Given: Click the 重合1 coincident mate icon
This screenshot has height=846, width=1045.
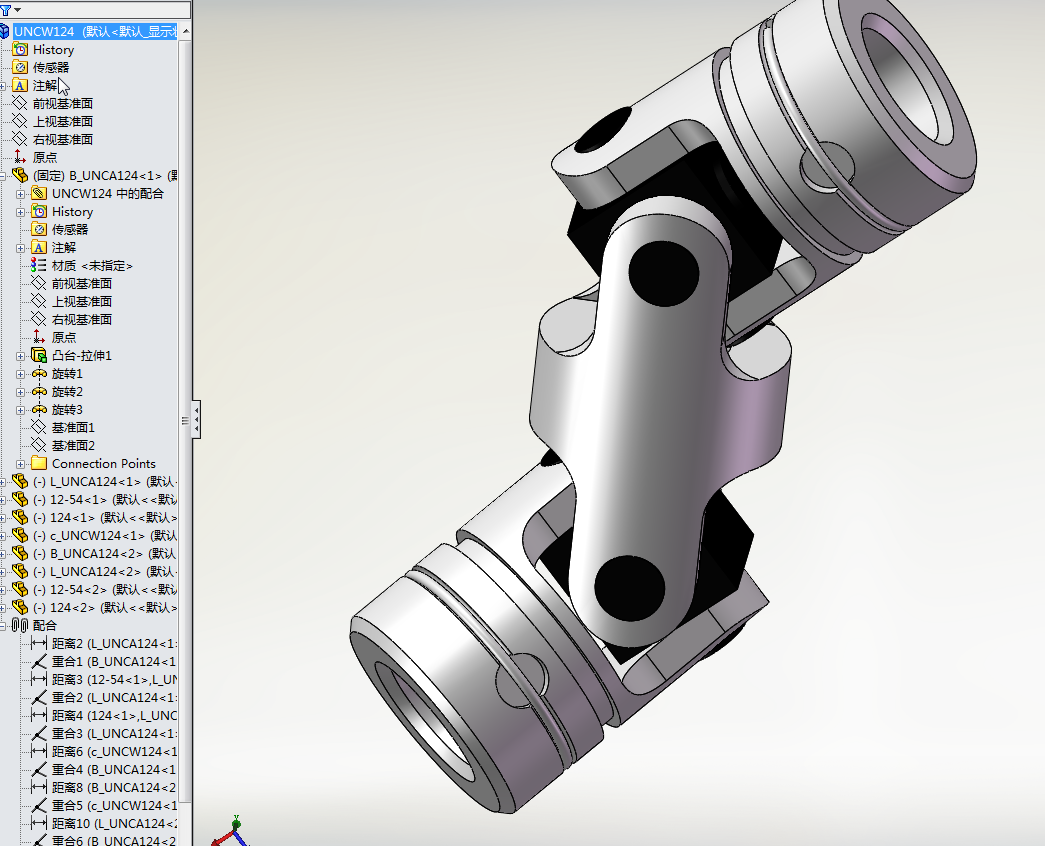Looking at the screenshot, I should tap(39, 661).
